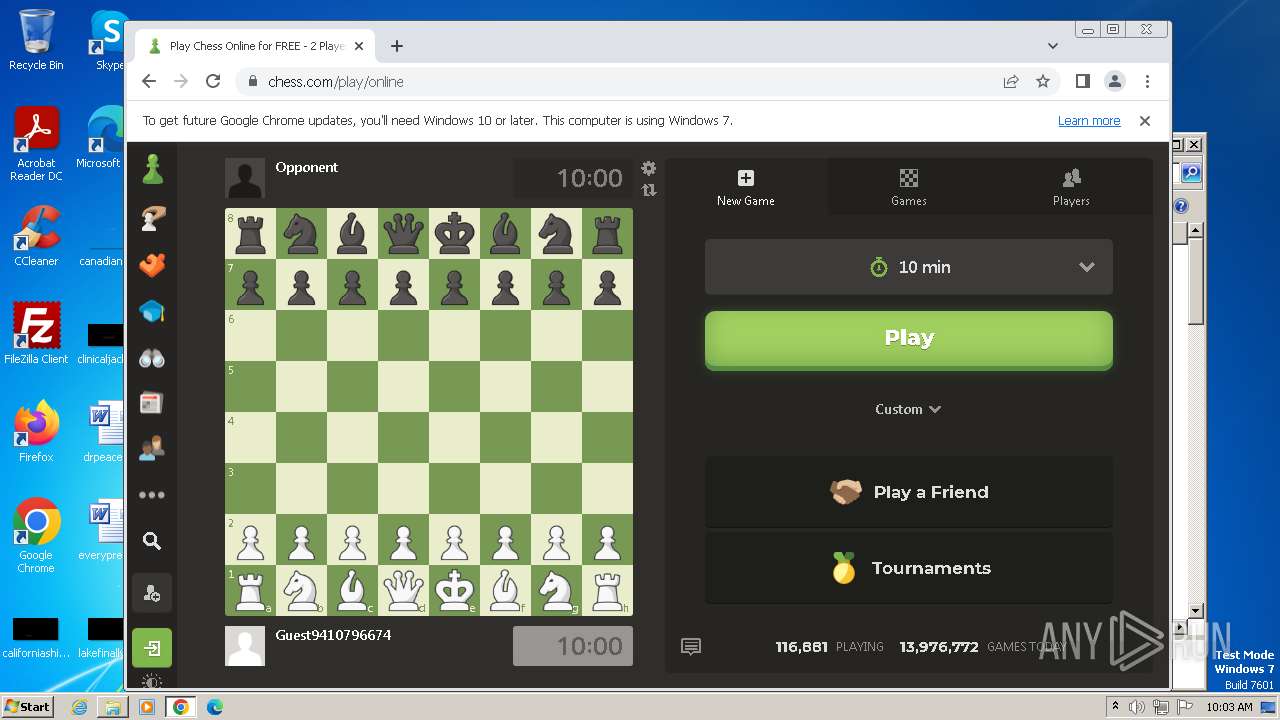Toggle the light/dark theme icon in sidebar
Screen dimensions: 1280x720
[x=152, y=682]
